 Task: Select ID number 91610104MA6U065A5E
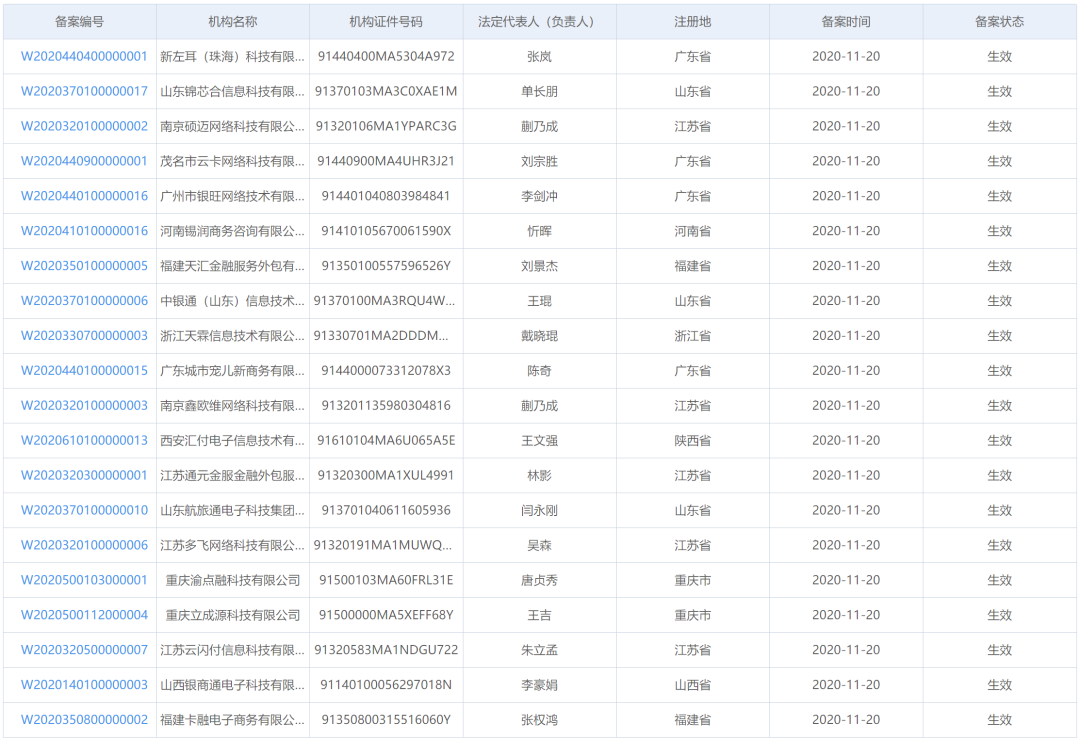click(x=386, y=440)
